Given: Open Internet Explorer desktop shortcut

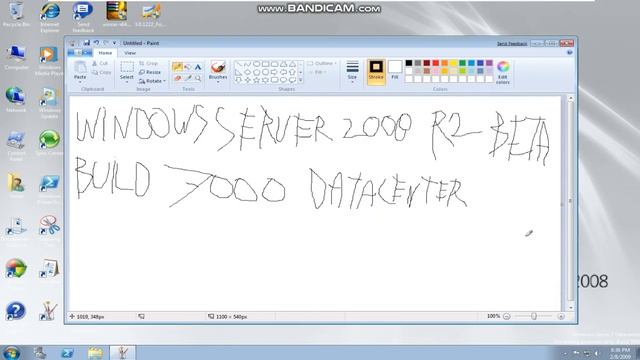Looking at the screenshot, I should tap(50, 16).
